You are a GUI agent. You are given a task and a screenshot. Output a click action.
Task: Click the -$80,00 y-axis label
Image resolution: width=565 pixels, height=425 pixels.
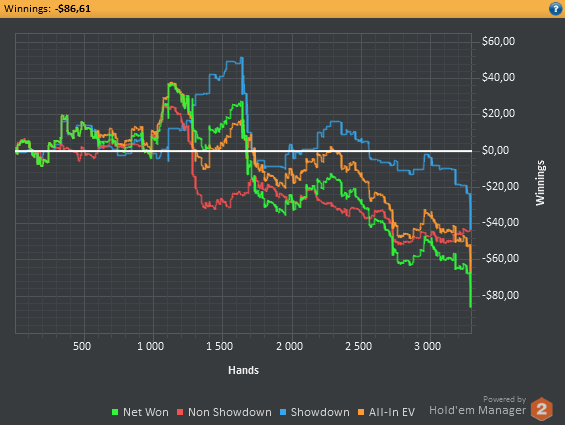pyautogui.click(x=501, y=295)
